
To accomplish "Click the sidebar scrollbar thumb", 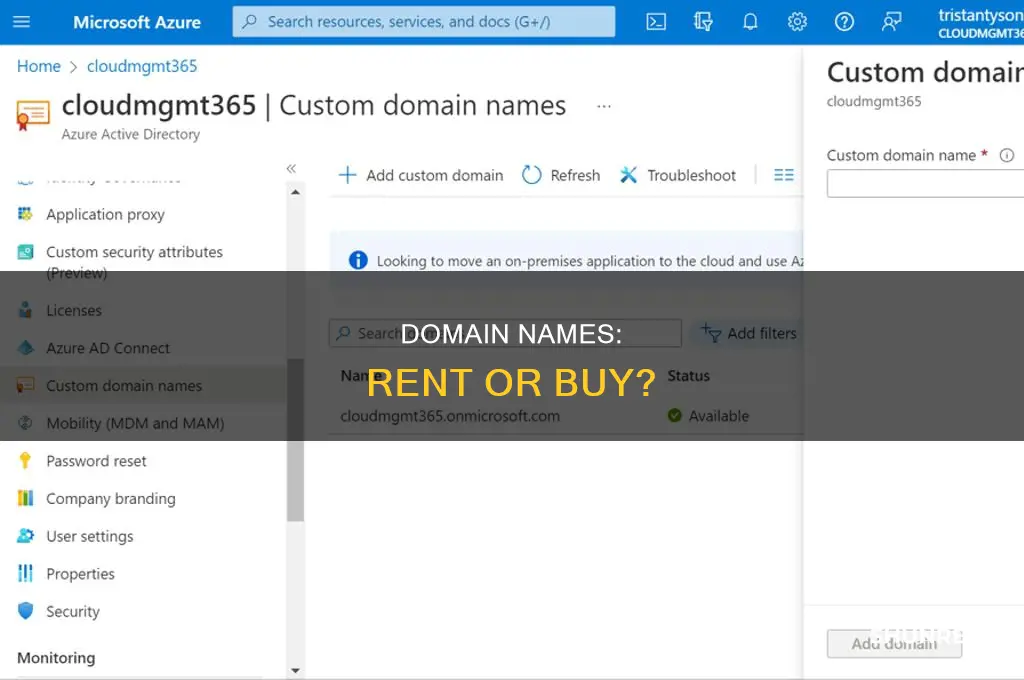I will (x=295, y=440).
